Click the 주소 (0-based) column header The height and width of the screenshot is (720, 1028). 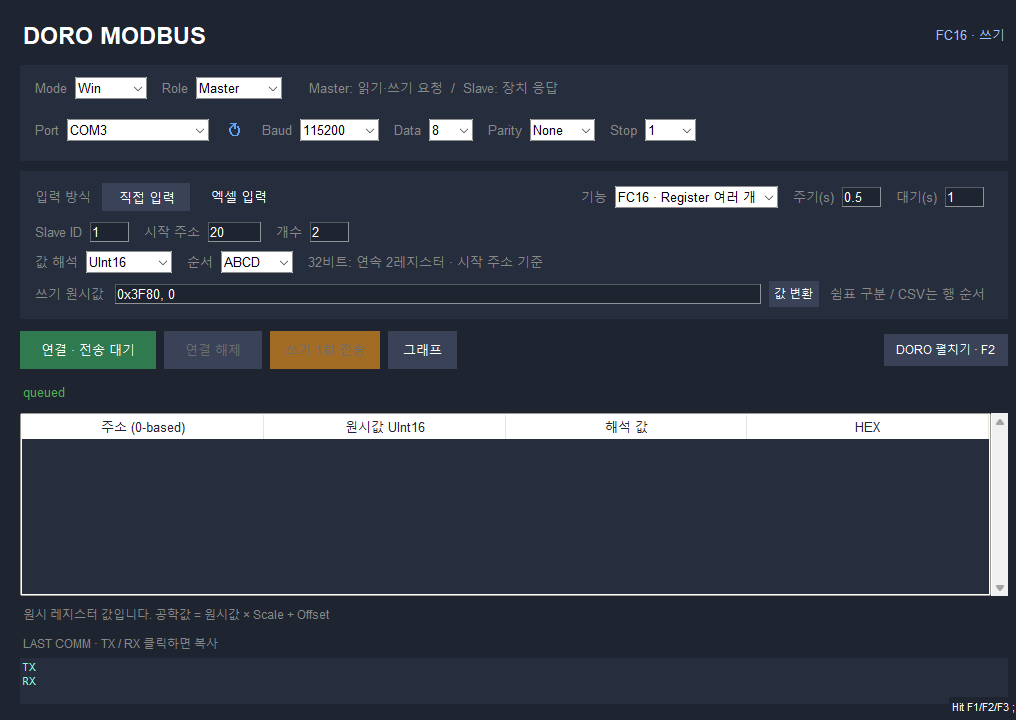[143, 427]
